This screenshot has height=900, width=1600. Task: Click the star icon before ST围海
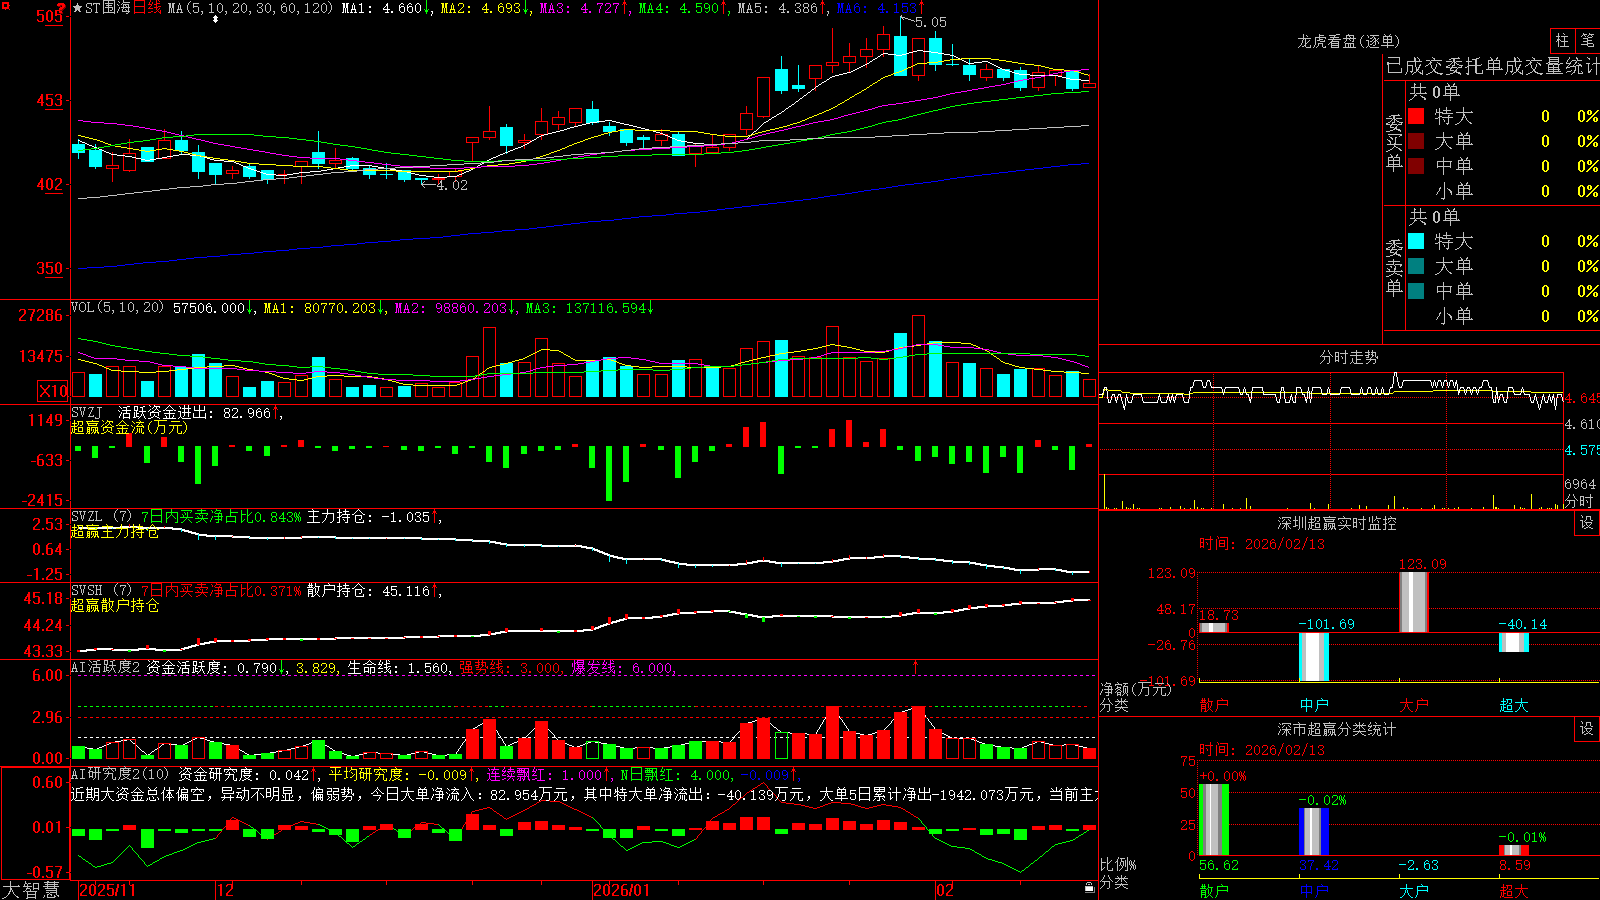77,8
